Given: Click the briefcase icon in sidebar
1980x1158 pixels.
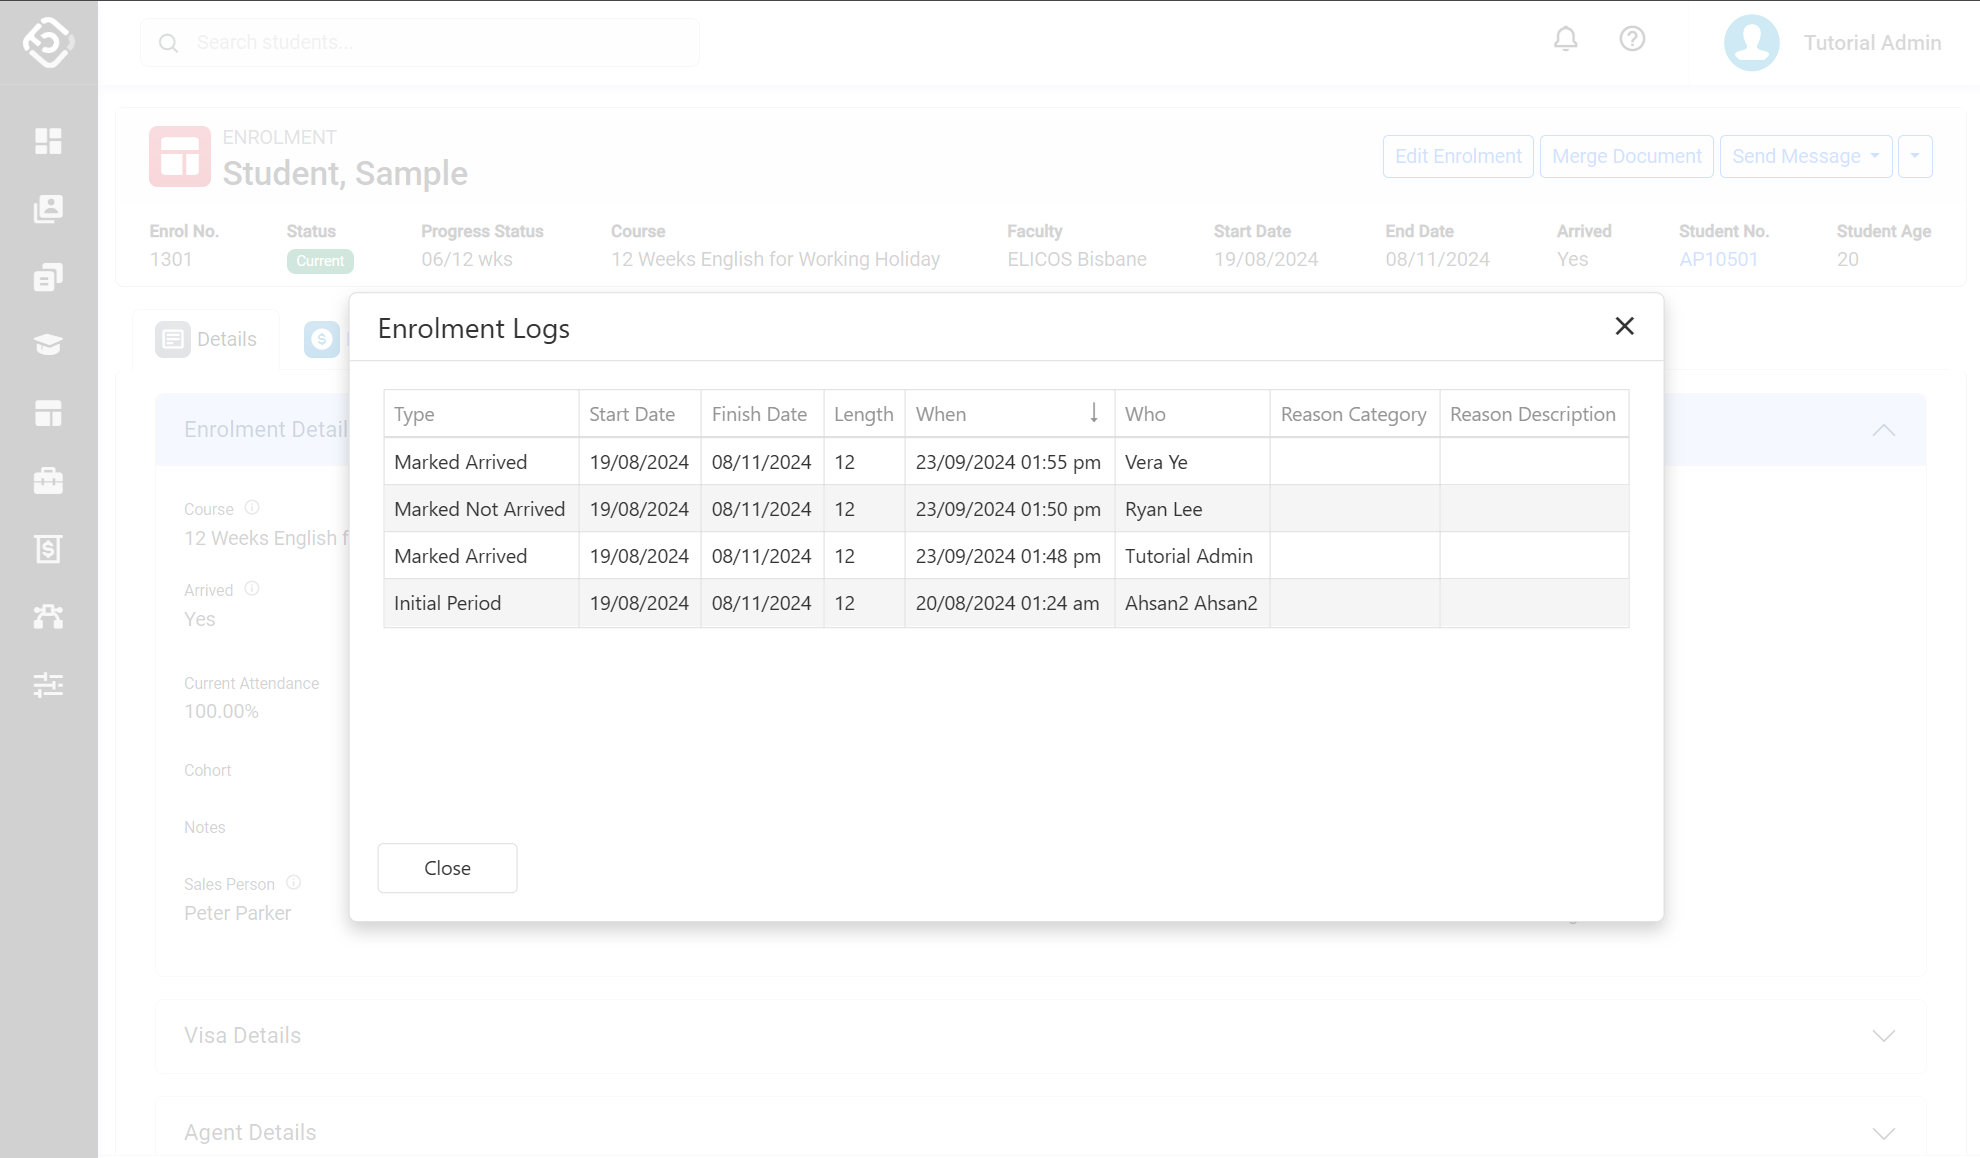Looking at the screenshot, I should tap(48, 481).
